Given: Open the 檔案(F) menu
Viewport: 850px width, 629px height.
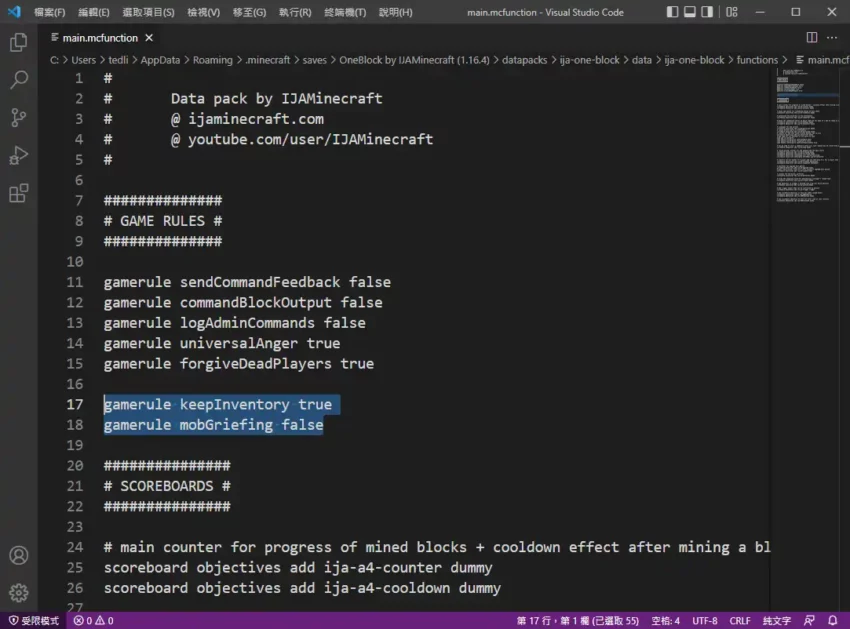Looking at the screenshot, I should click(x=49, y=12).
